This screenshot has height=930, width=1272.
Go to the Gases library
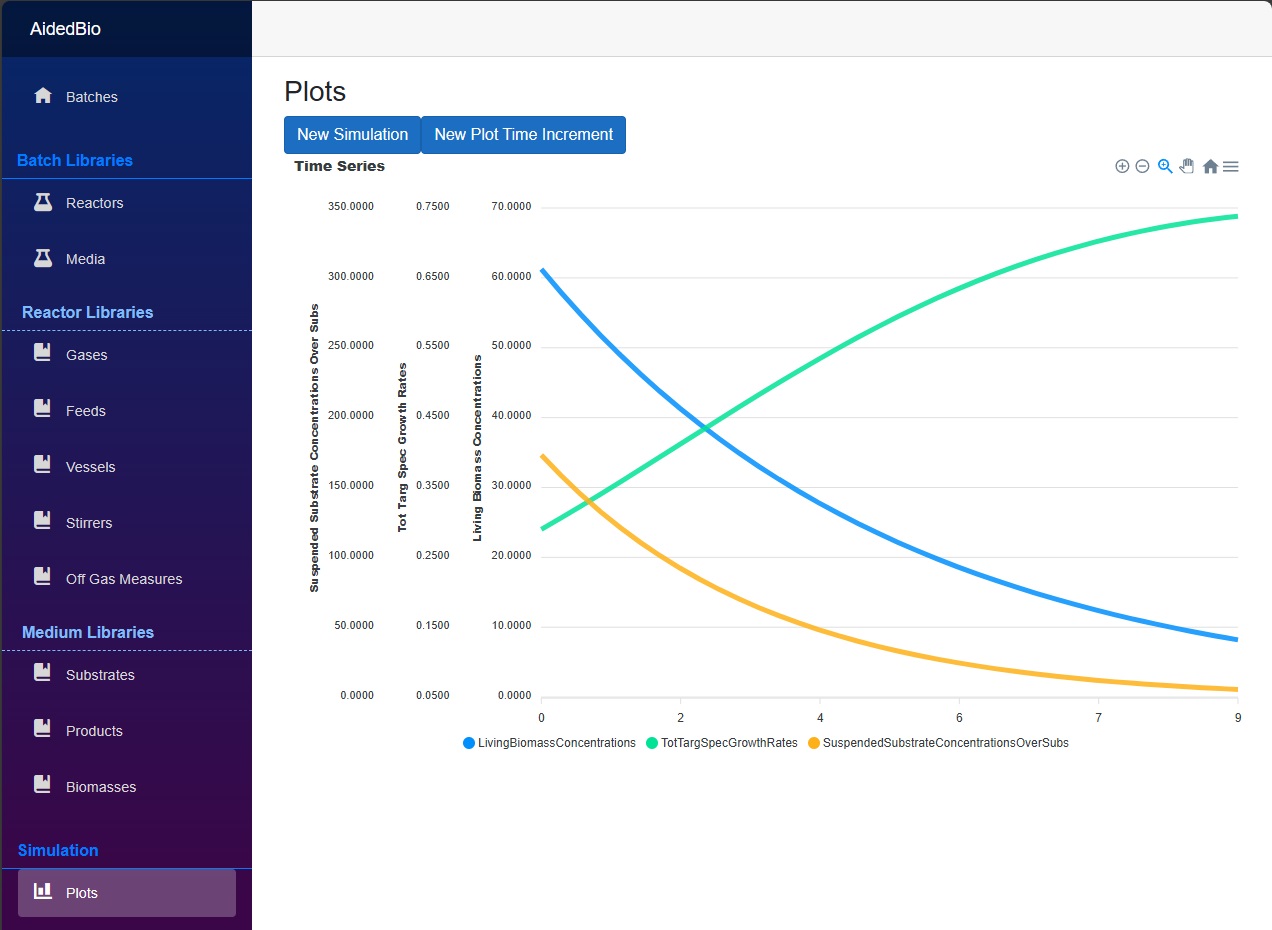[127, 355]
